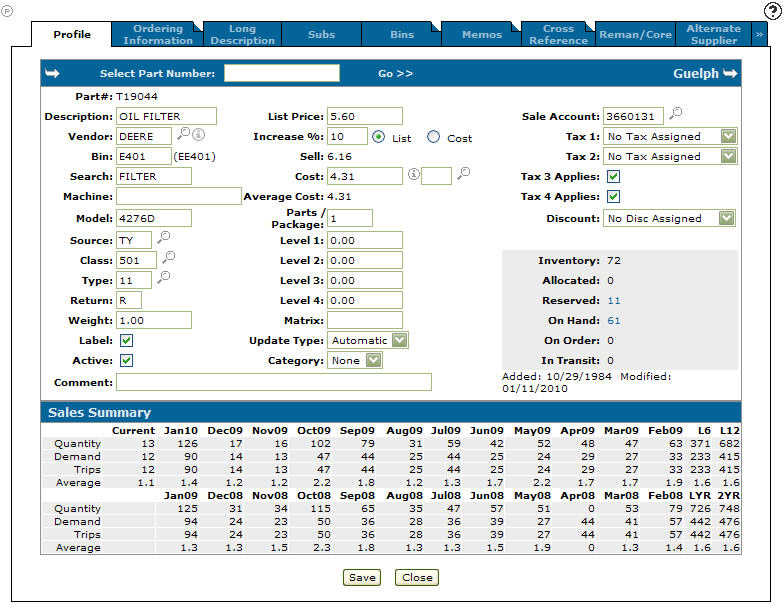Click the Sale Account field
This screenshot has height=609, width=783.
633,116
